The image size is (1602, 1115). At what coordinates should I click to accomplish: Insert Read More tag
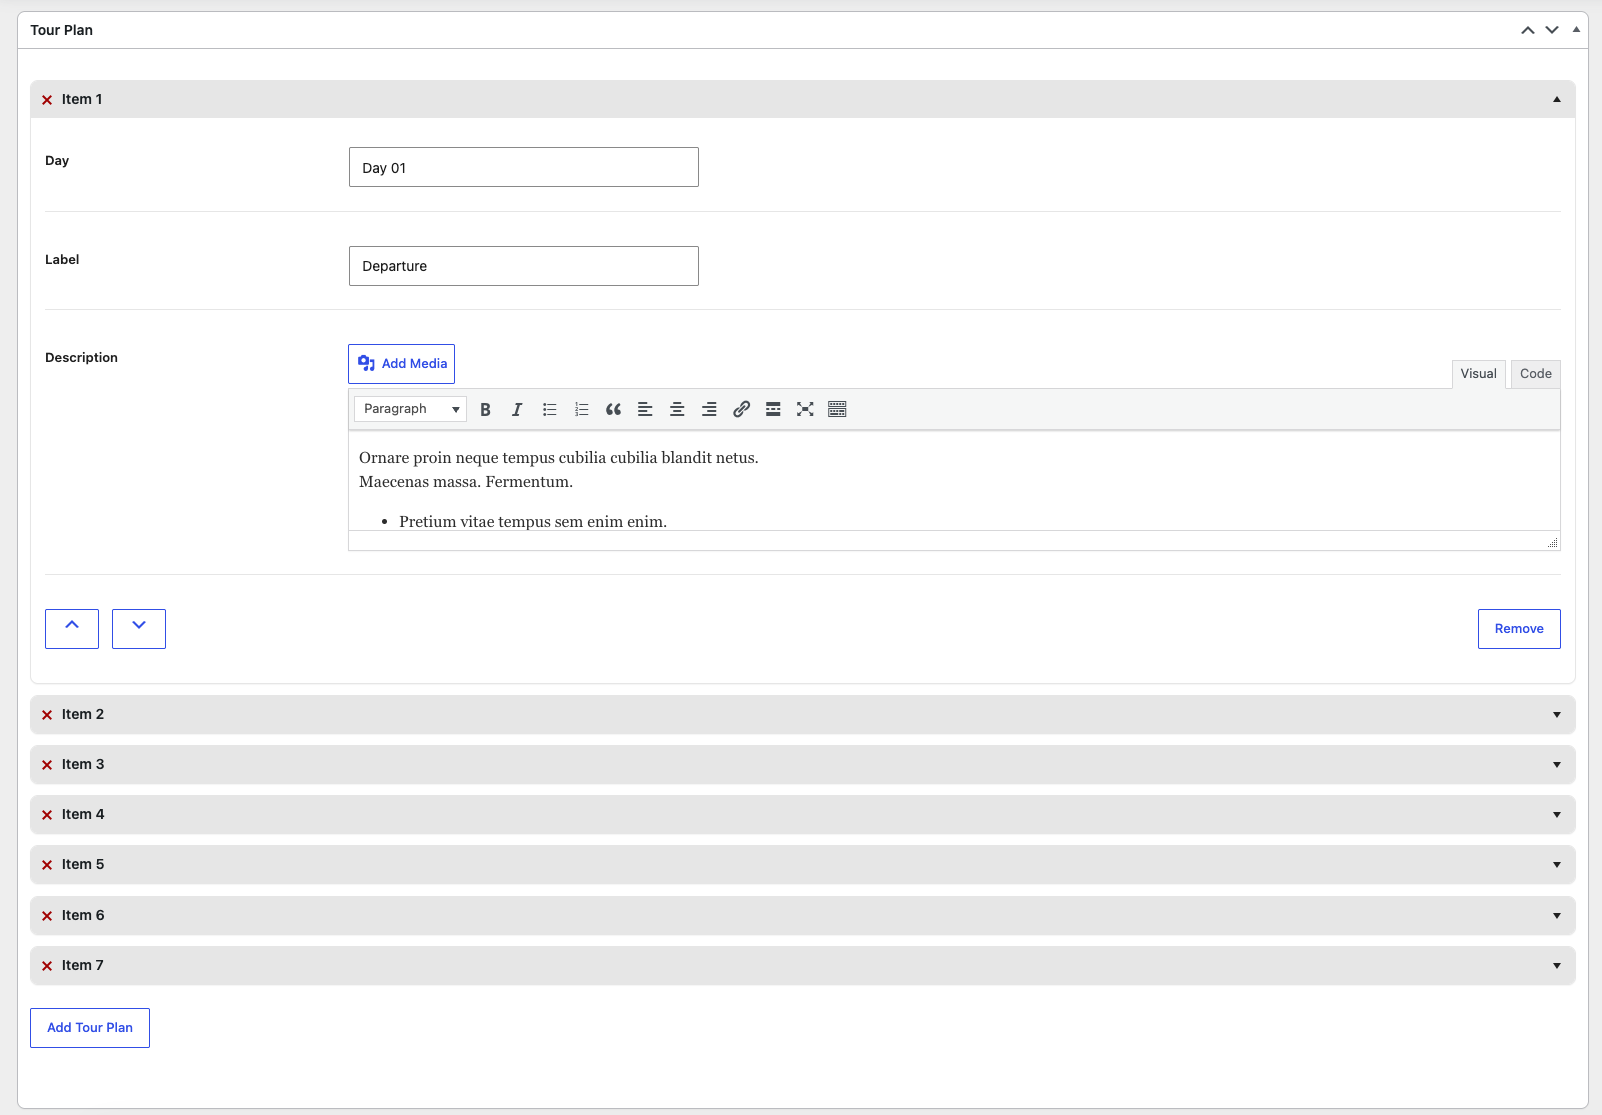[773, 409]
